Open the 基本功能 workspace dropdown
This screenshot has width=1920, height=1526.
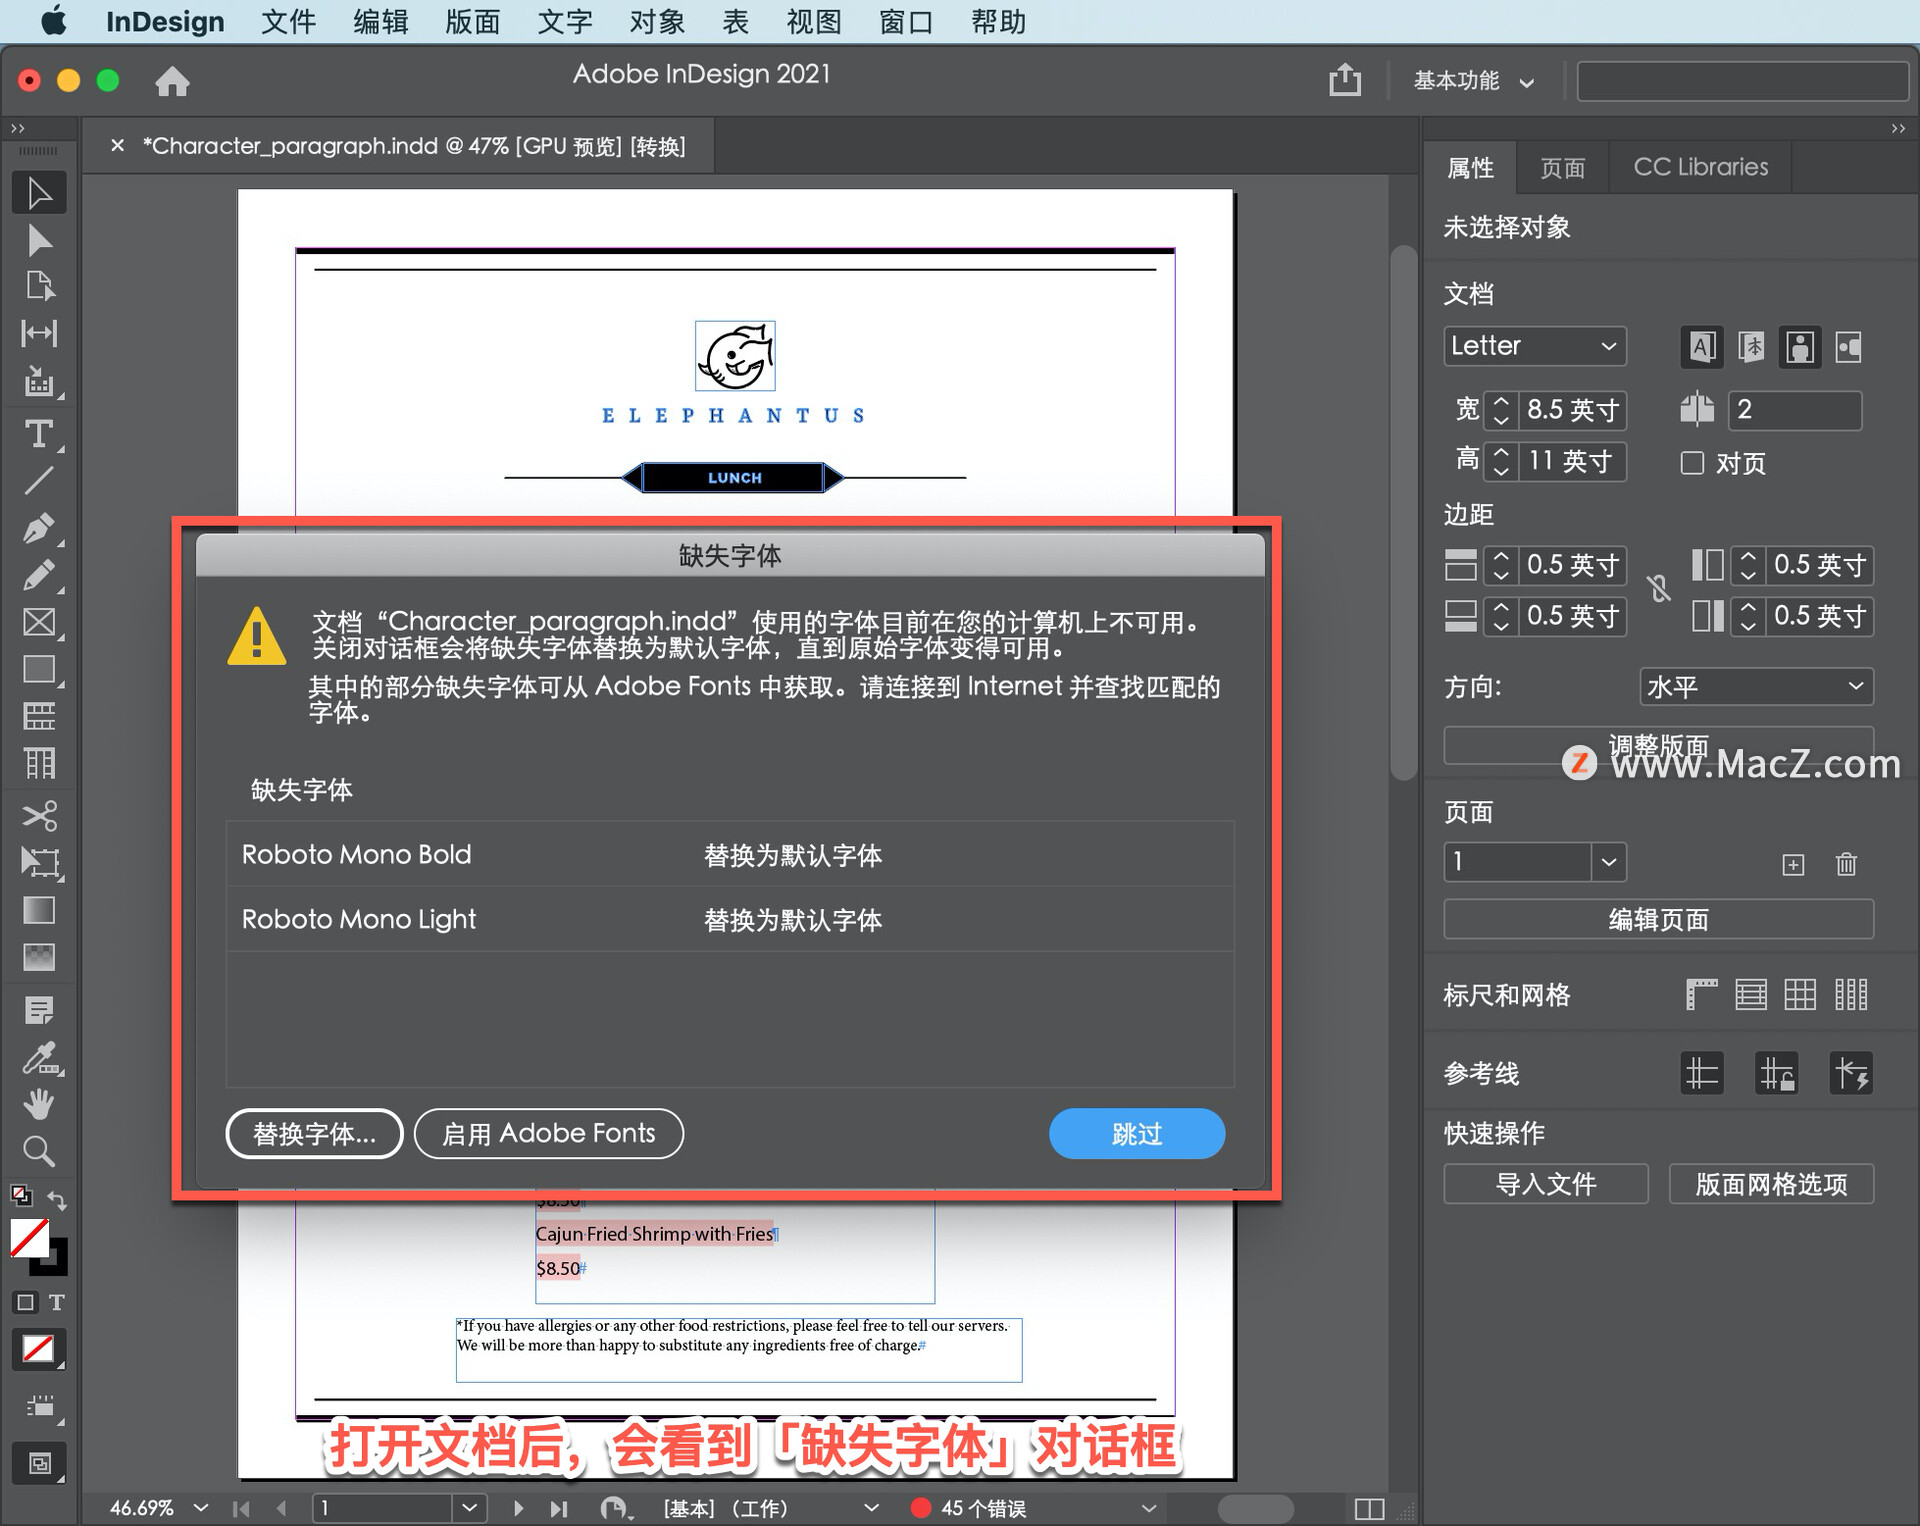pyautogui.click(x=1474, y=81)
